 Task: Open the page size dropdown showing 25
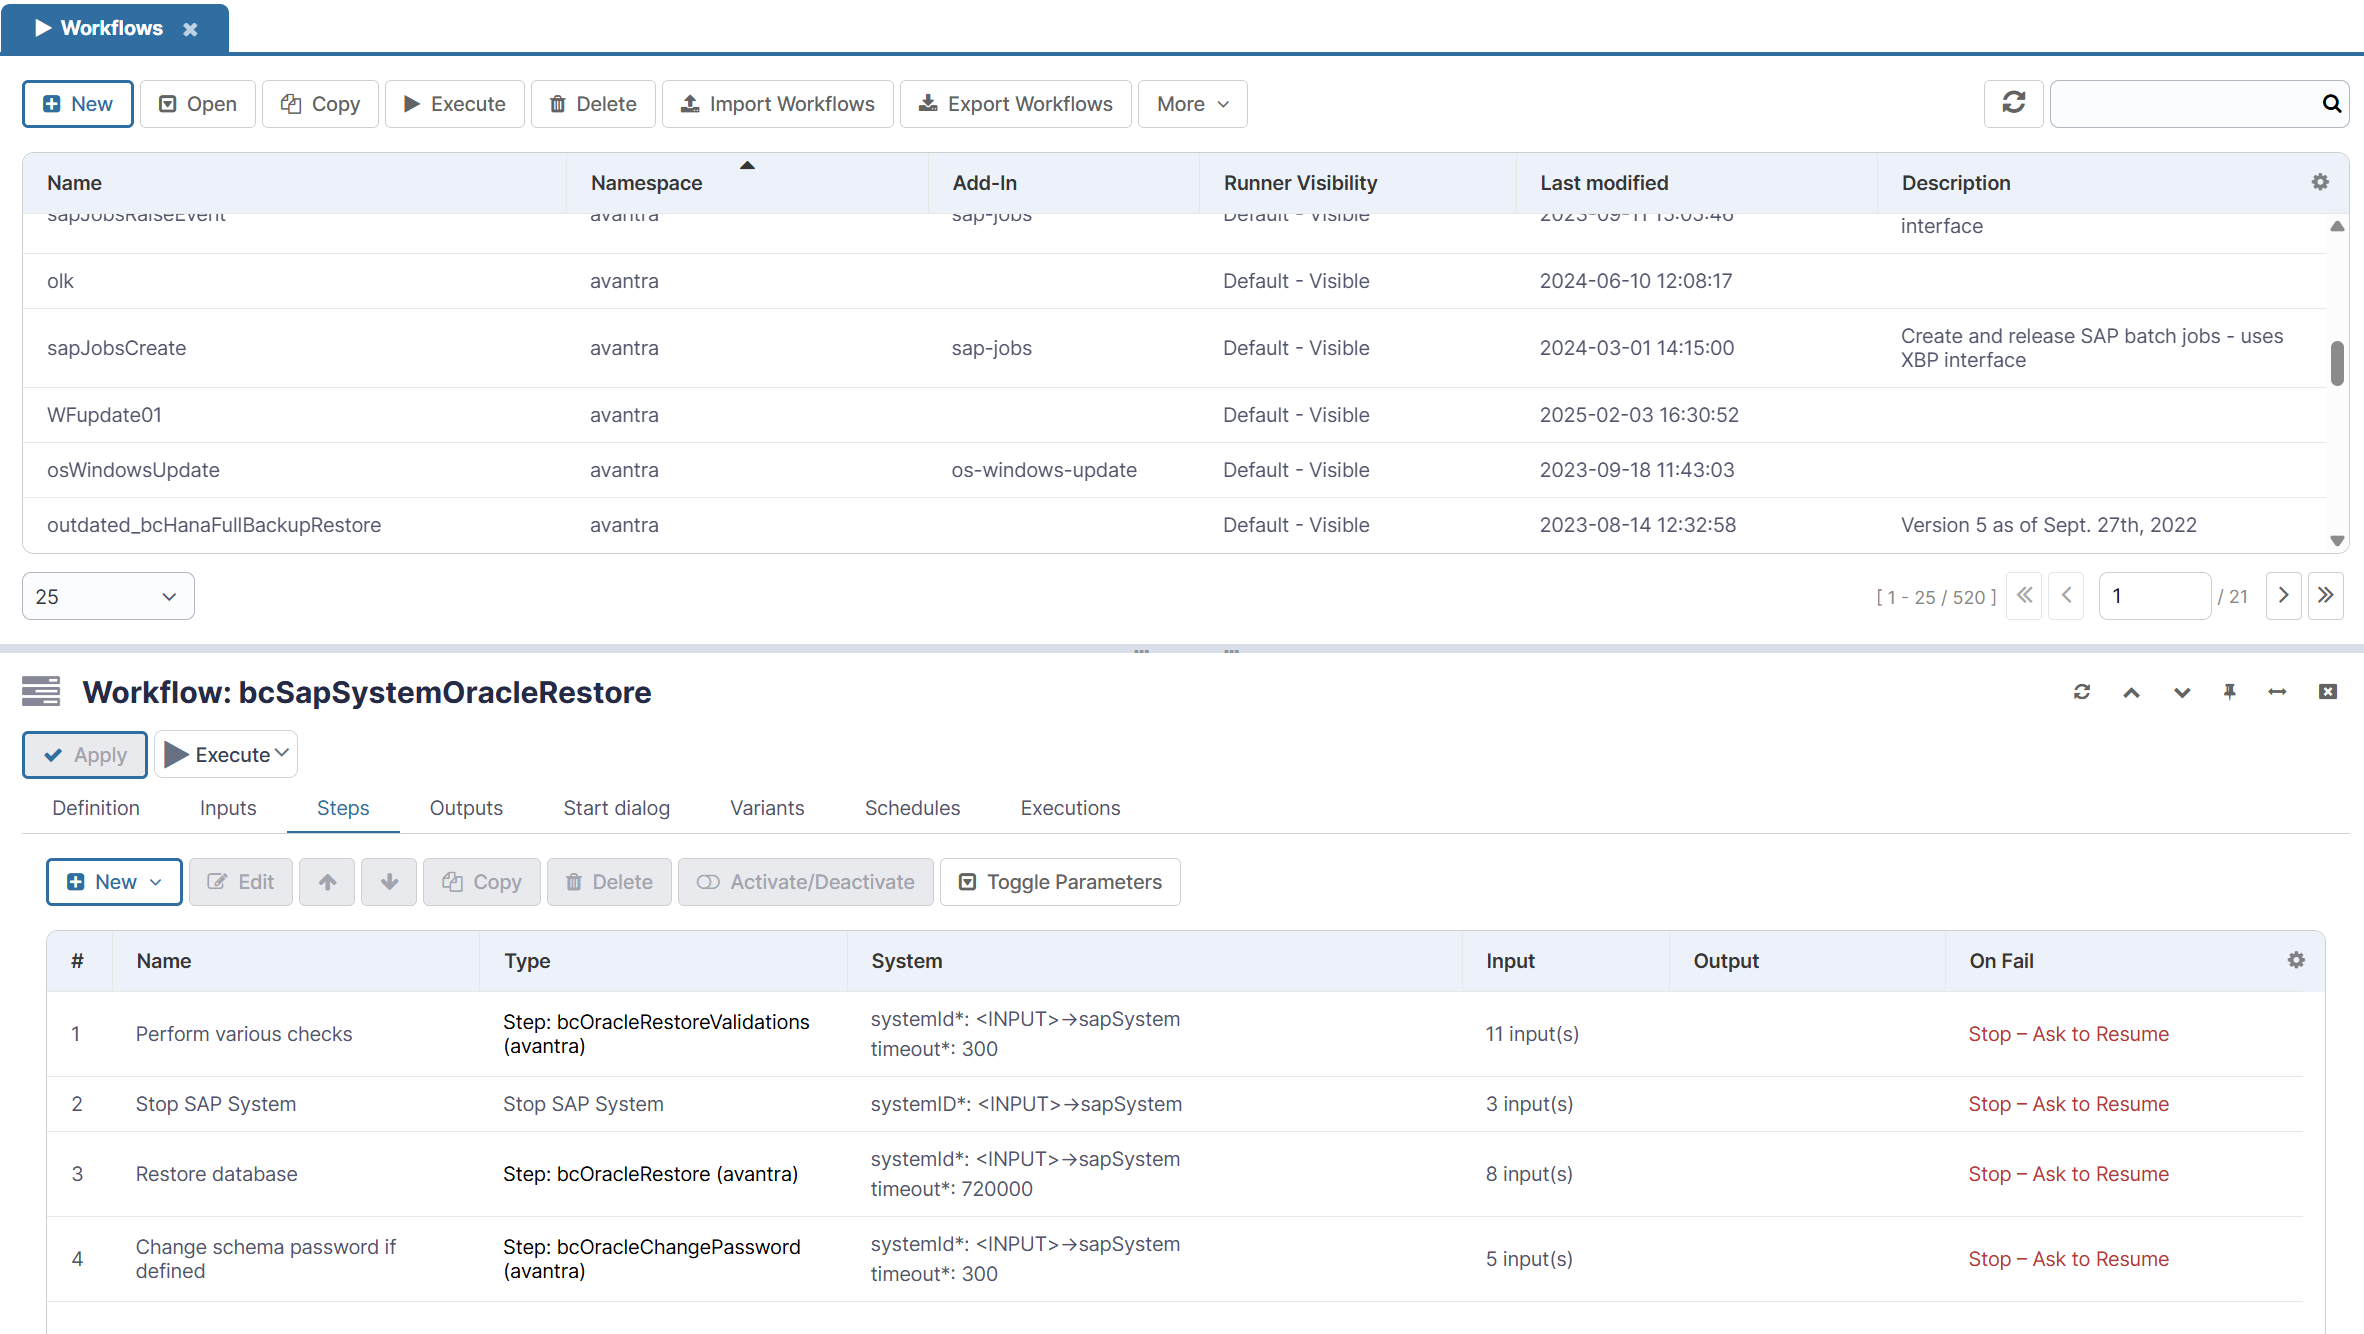(x=107, y=595)
